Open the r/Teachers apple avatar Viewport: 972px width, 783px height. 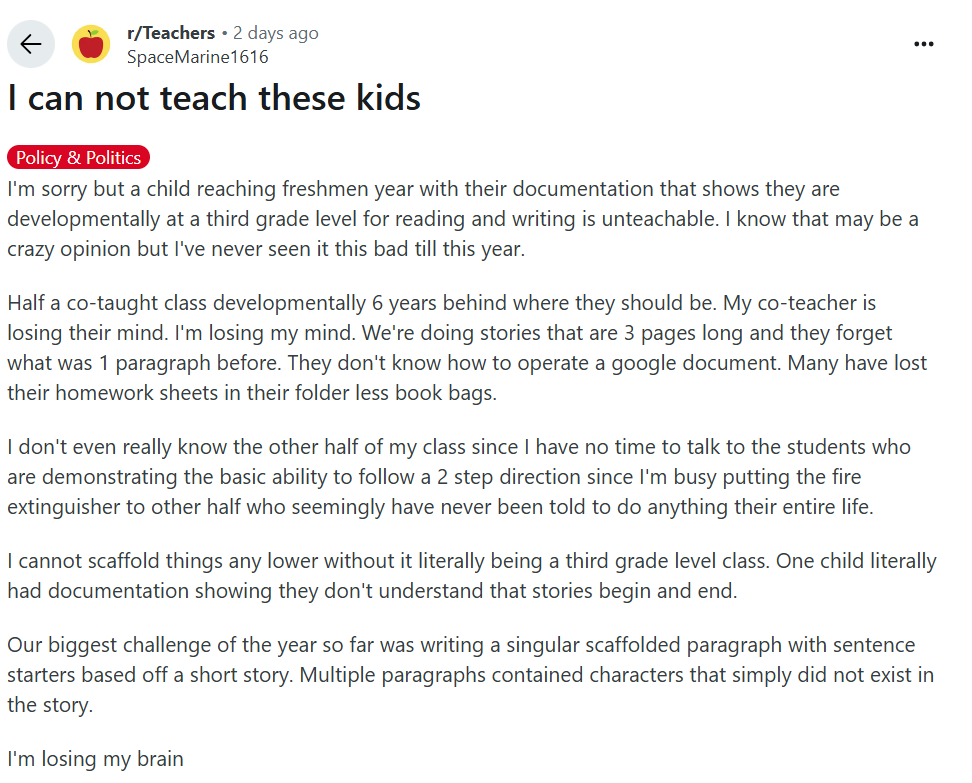tap(91, 44)
